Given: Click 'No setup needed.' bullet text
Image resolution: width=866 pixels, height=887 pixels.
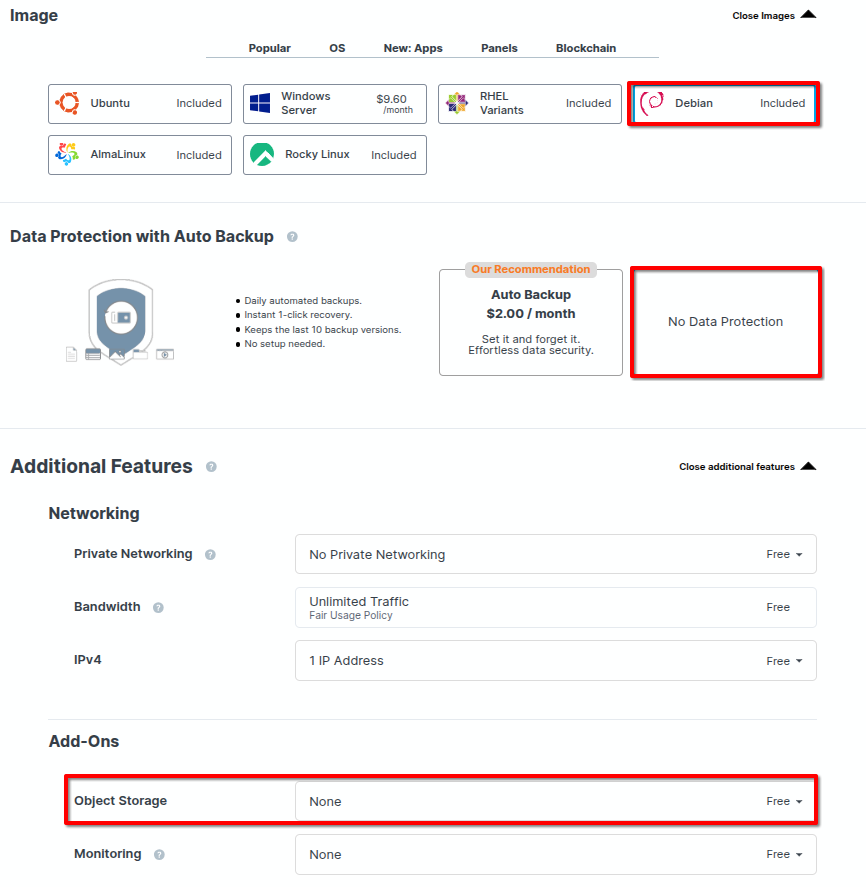Looking at the screenshot, I should [x=285, y=344].
